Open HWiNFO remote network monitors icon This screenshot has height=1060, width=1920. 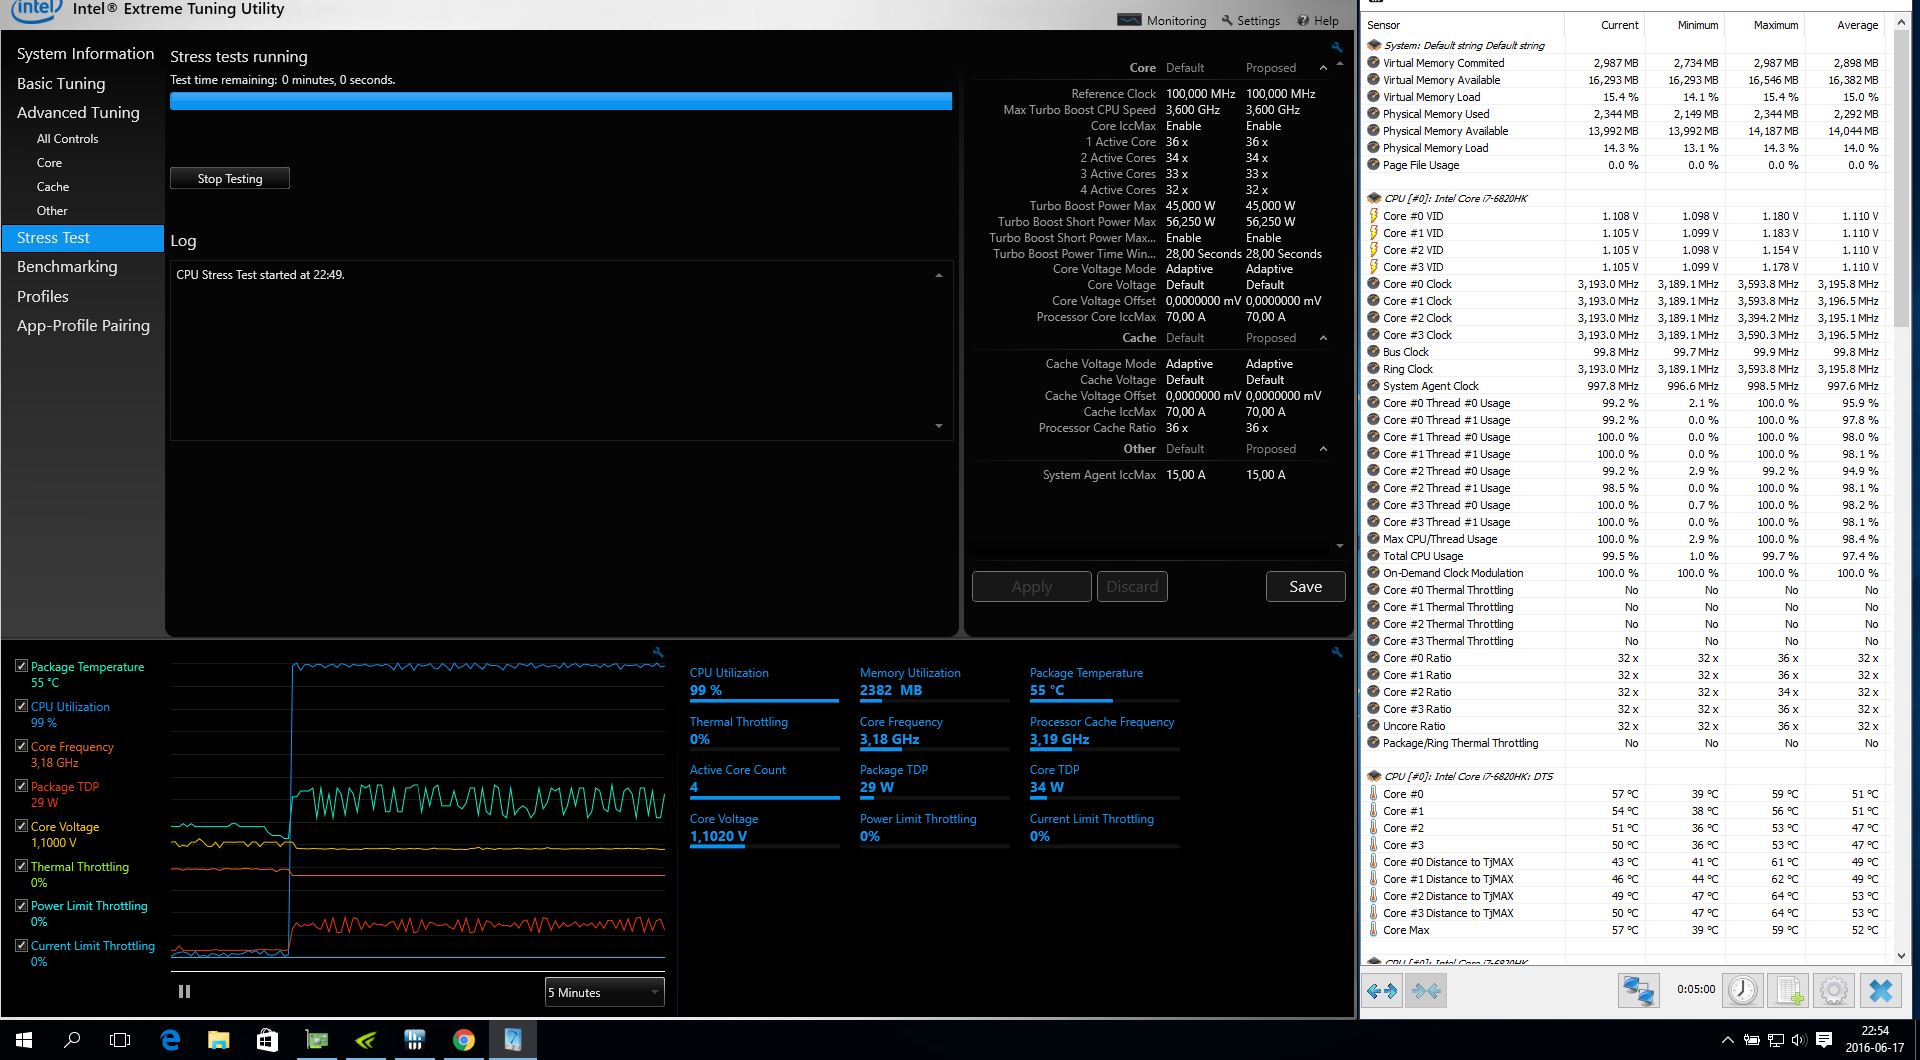click(x=1639, y=991)
